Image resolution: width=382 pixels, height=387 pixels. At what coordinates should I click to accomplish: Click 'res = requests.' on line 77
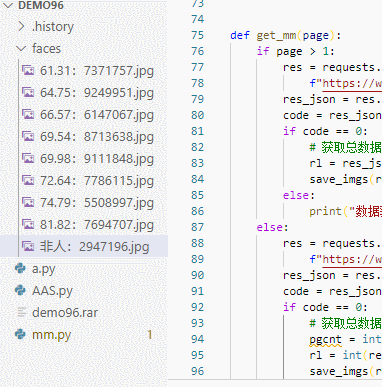tap(332, 68)
